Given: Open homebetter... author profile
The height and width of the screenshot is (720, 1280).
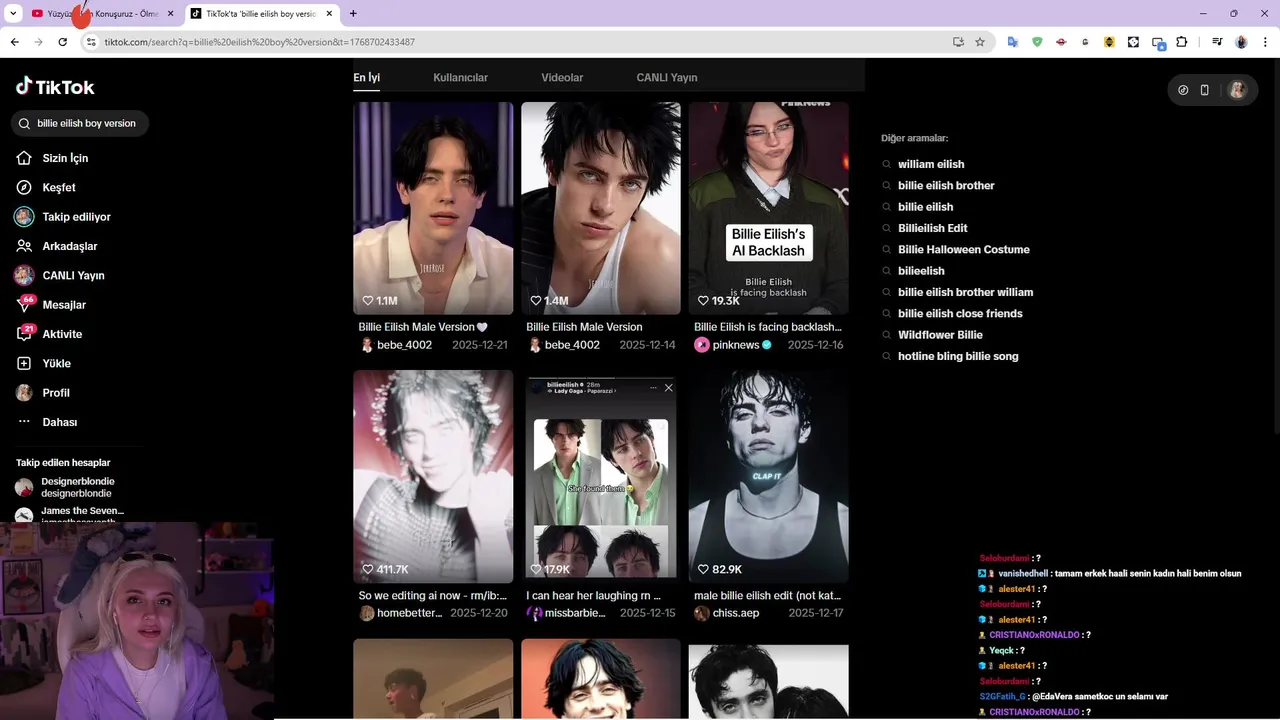Looking at the screenshot, I should [x=401, y=613].
